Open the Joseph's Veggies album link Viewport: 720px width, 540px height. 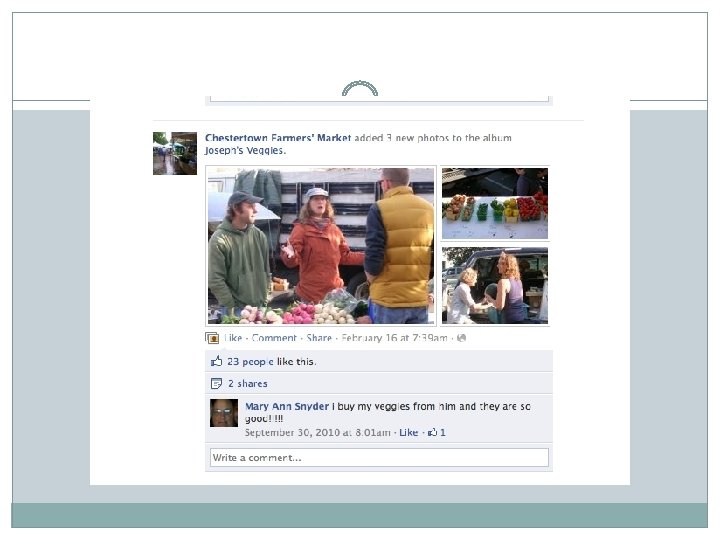click(x=245, y=151)
